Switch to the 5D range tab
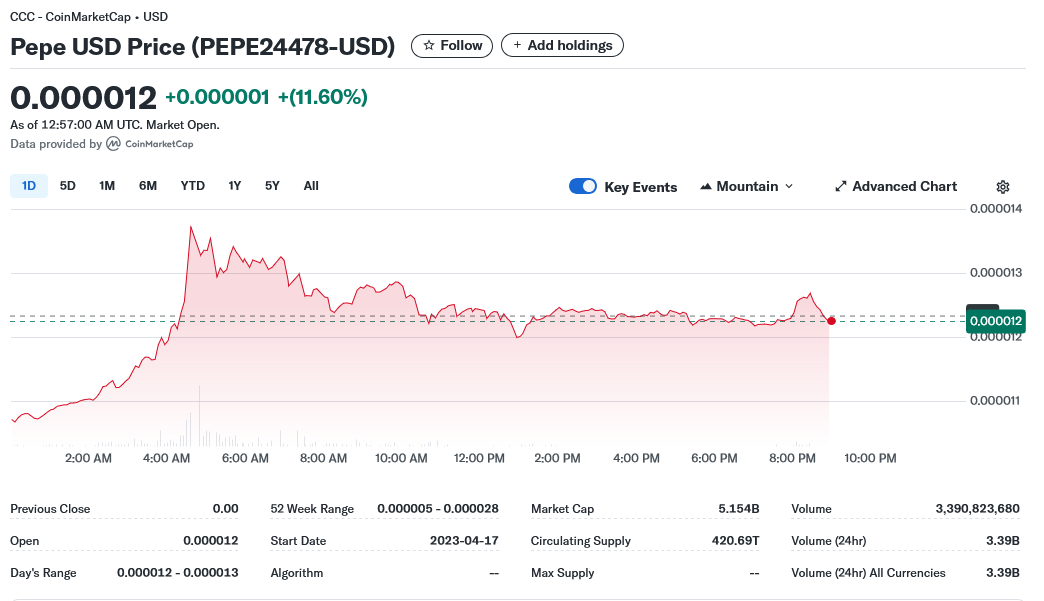Viewport: 1044px width, 601px height. tap(67, 186)
